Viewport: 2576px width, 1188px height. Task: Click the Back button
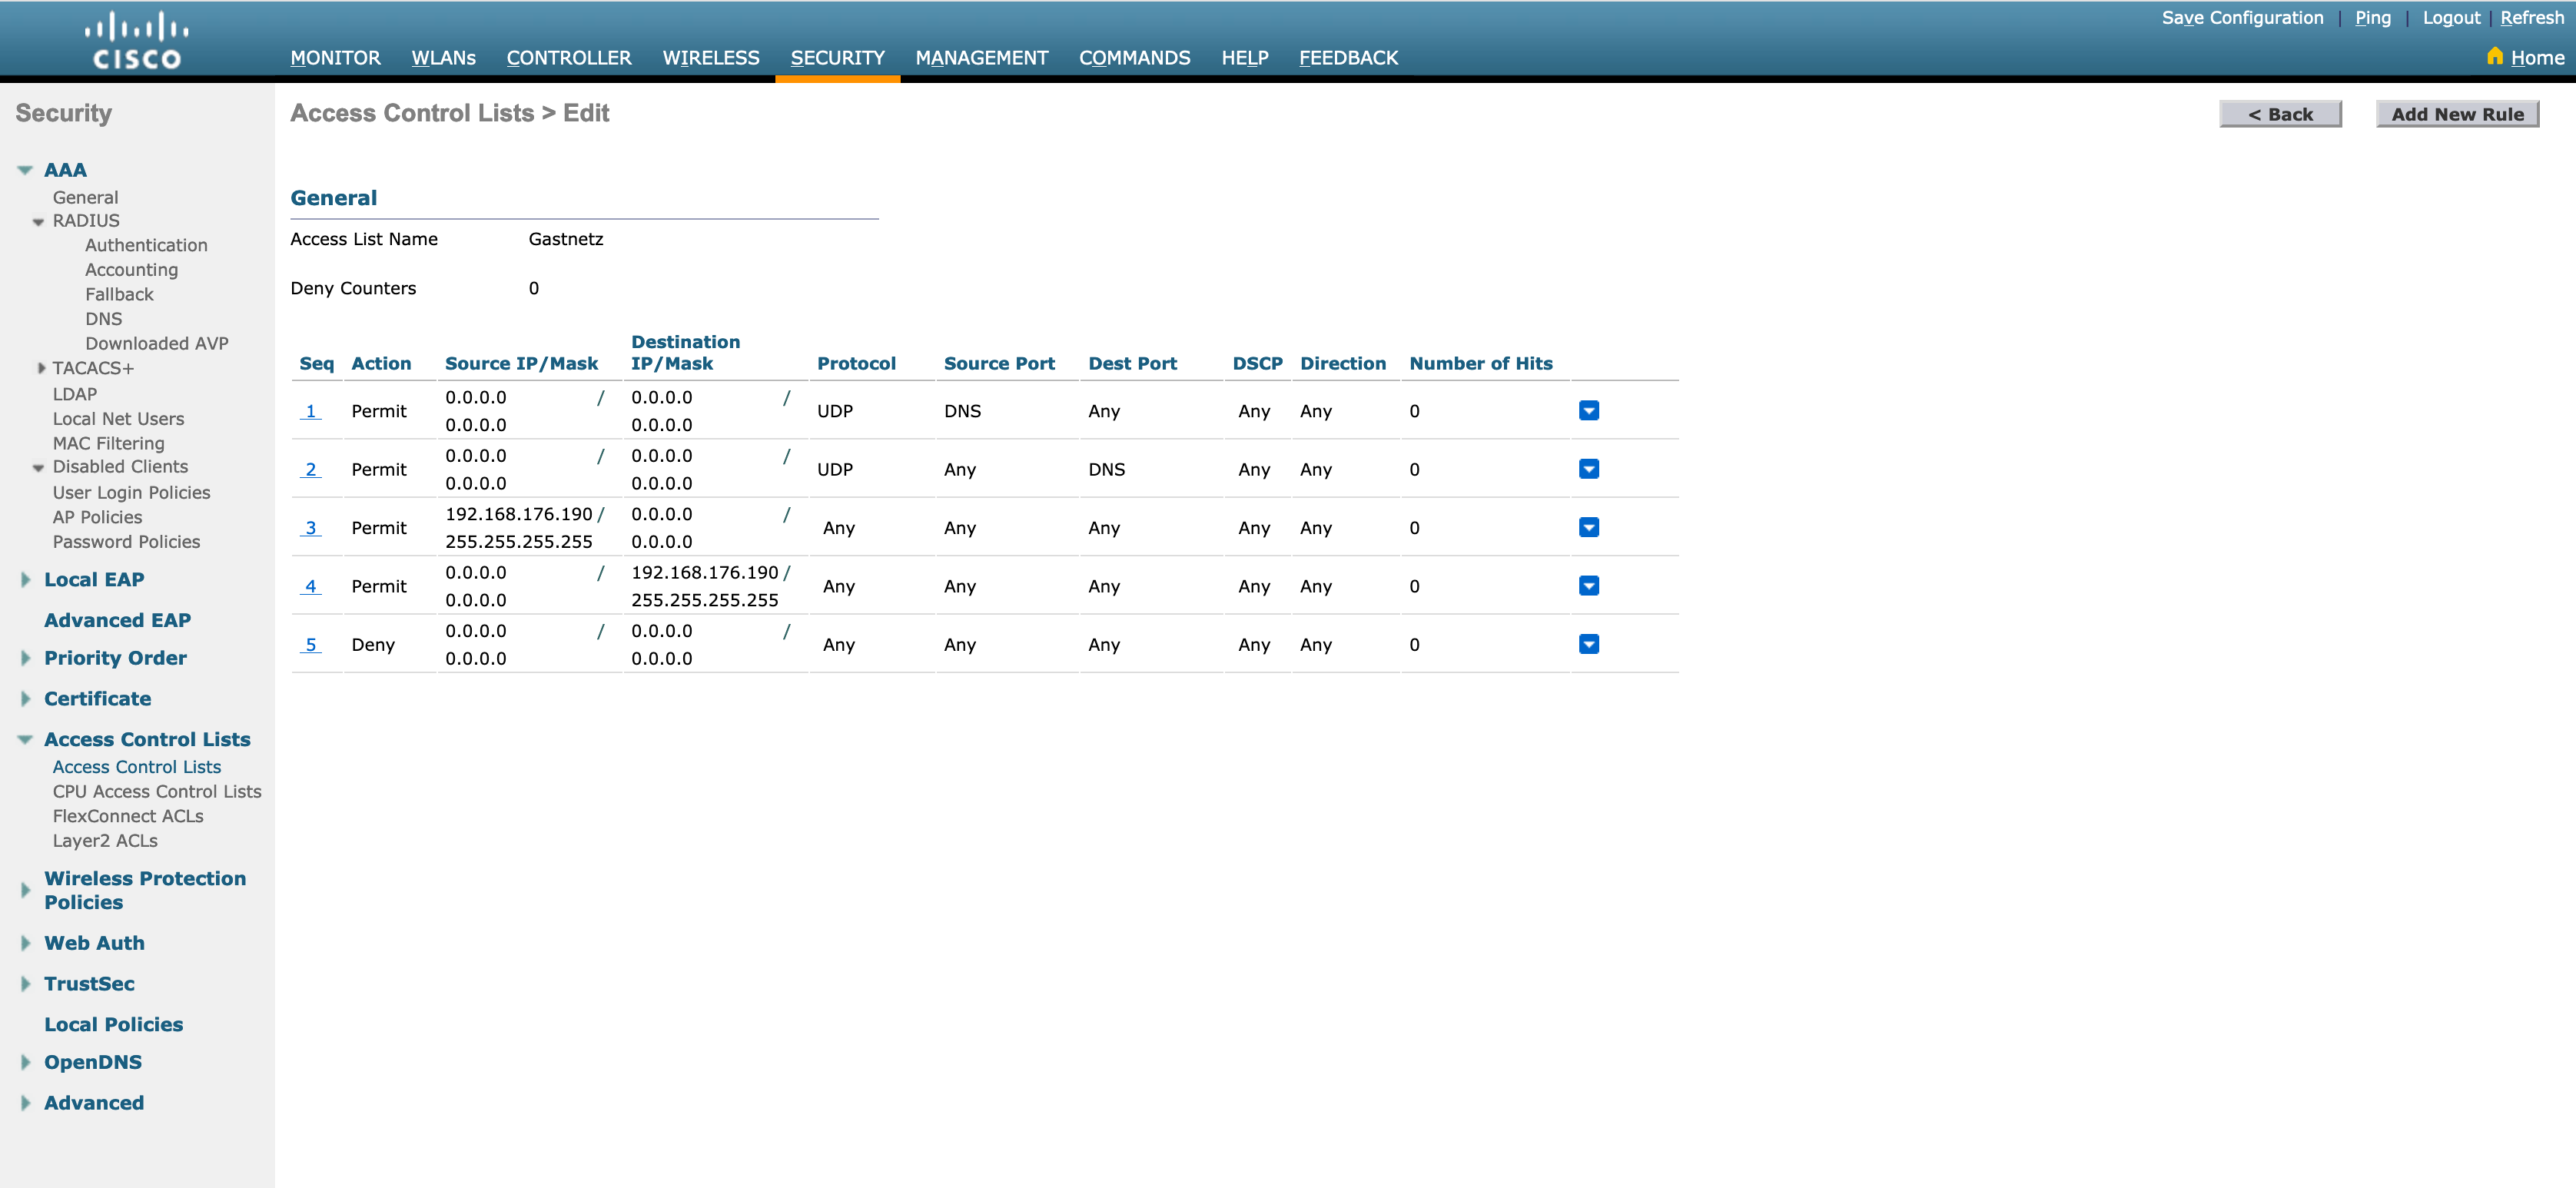point(2280,114)
